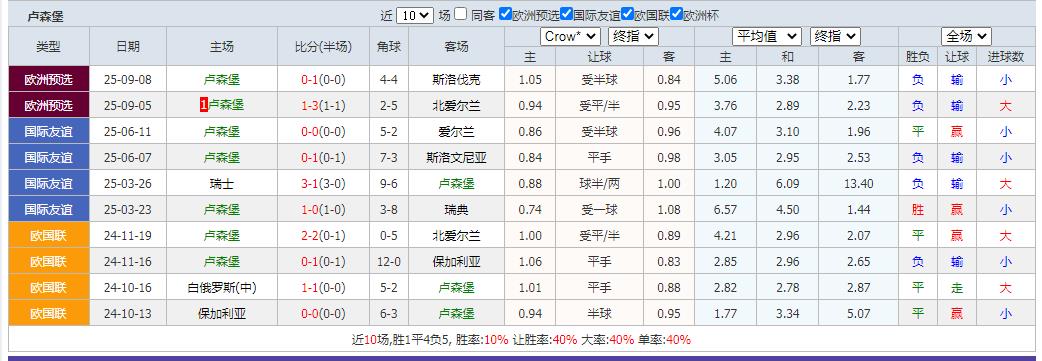Click 胜 result in the 瑞典 row
Image resolution: width=1042 pixels, height=361 pixels.
pos(918,209)
